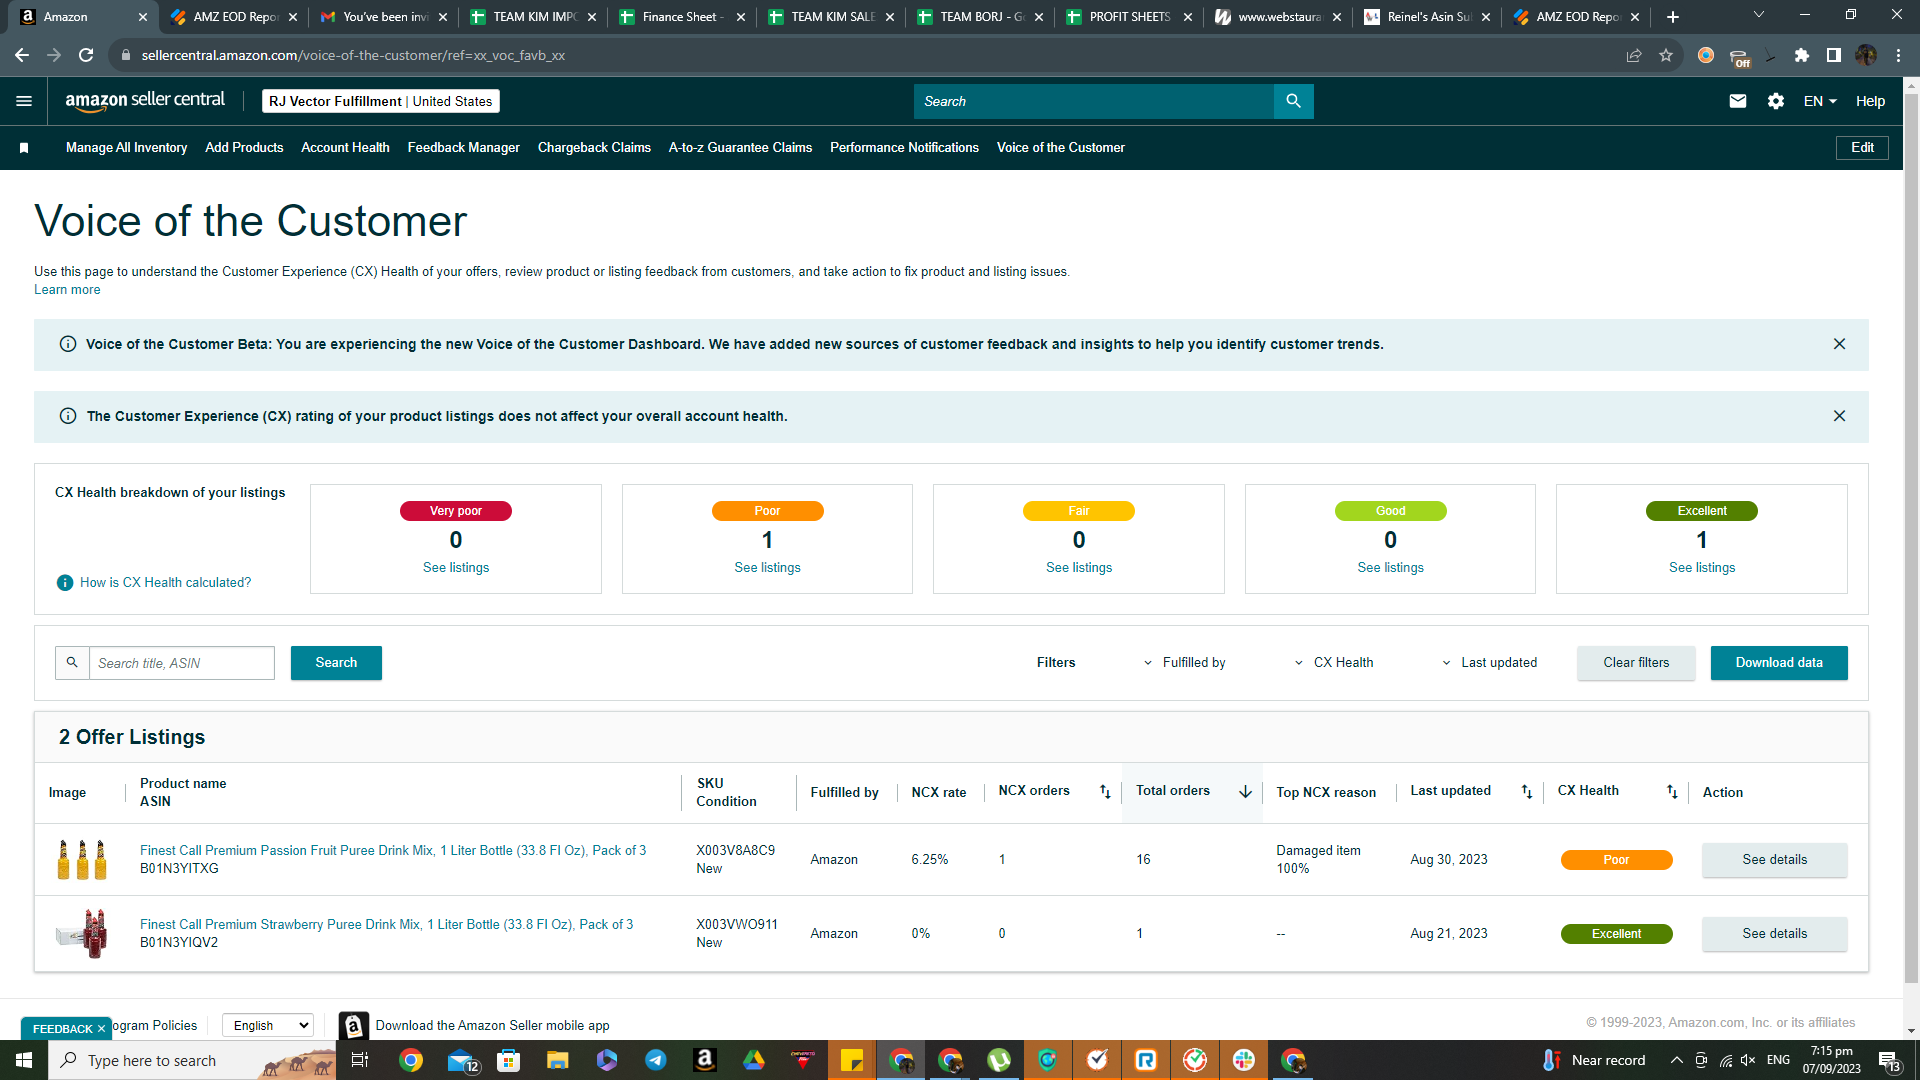Open Feedback Manager menu item
Viewport: 1920px width, 1080px height.
click(x=463, y=148)
